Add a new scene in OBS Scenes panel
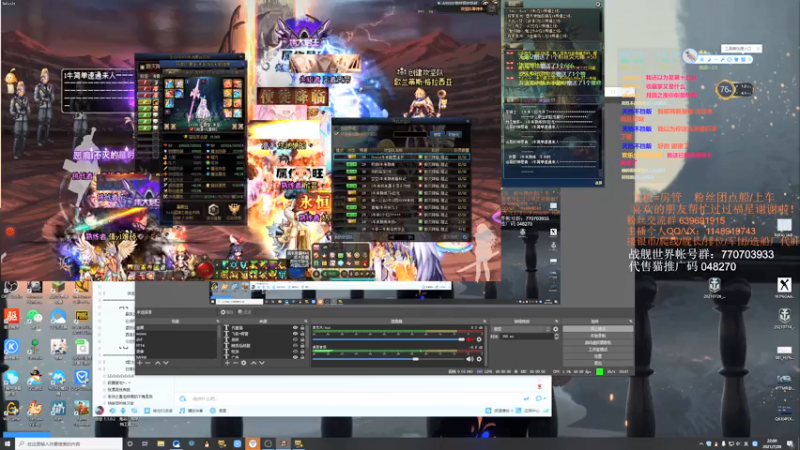800x450 pixels. pos(140,363)
